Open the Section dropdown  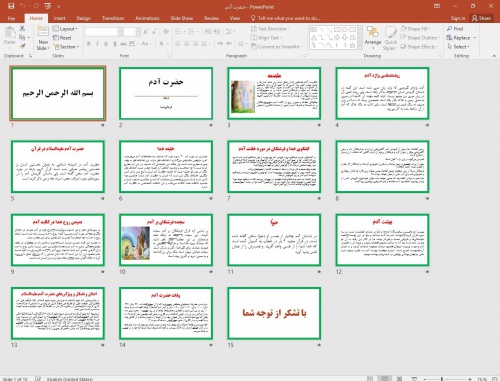[66, 47]
